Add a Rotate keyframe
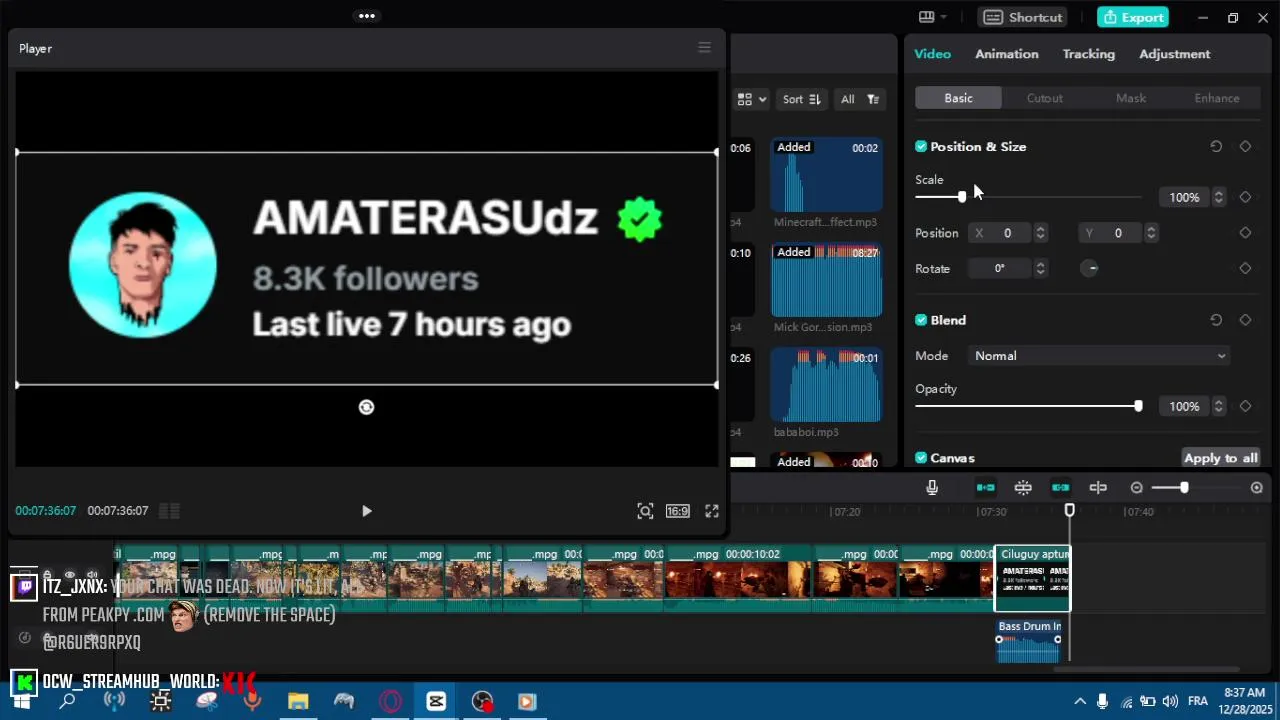 (x=1245, y=268)
